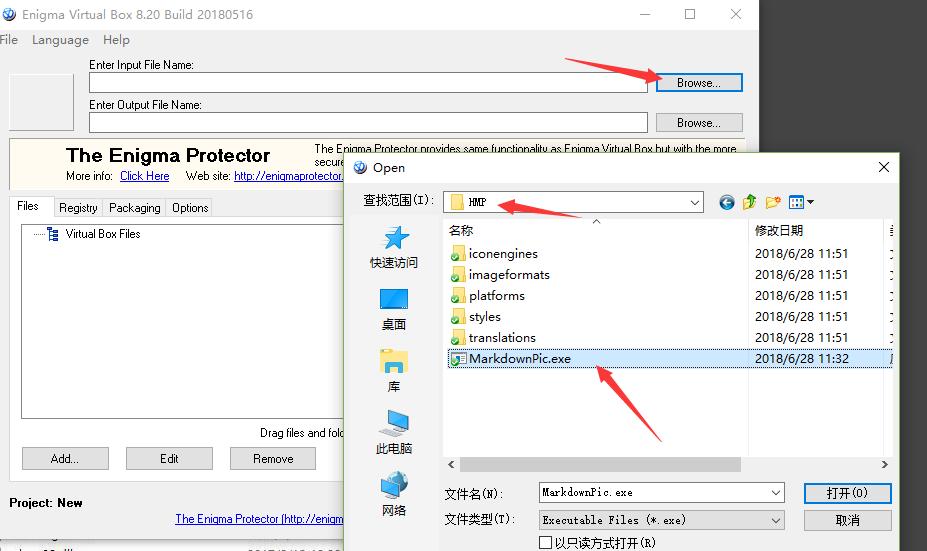Click the Virtual Box Files tree icon
The height and width of the screenshot is (551, 927).
(53, 234)
